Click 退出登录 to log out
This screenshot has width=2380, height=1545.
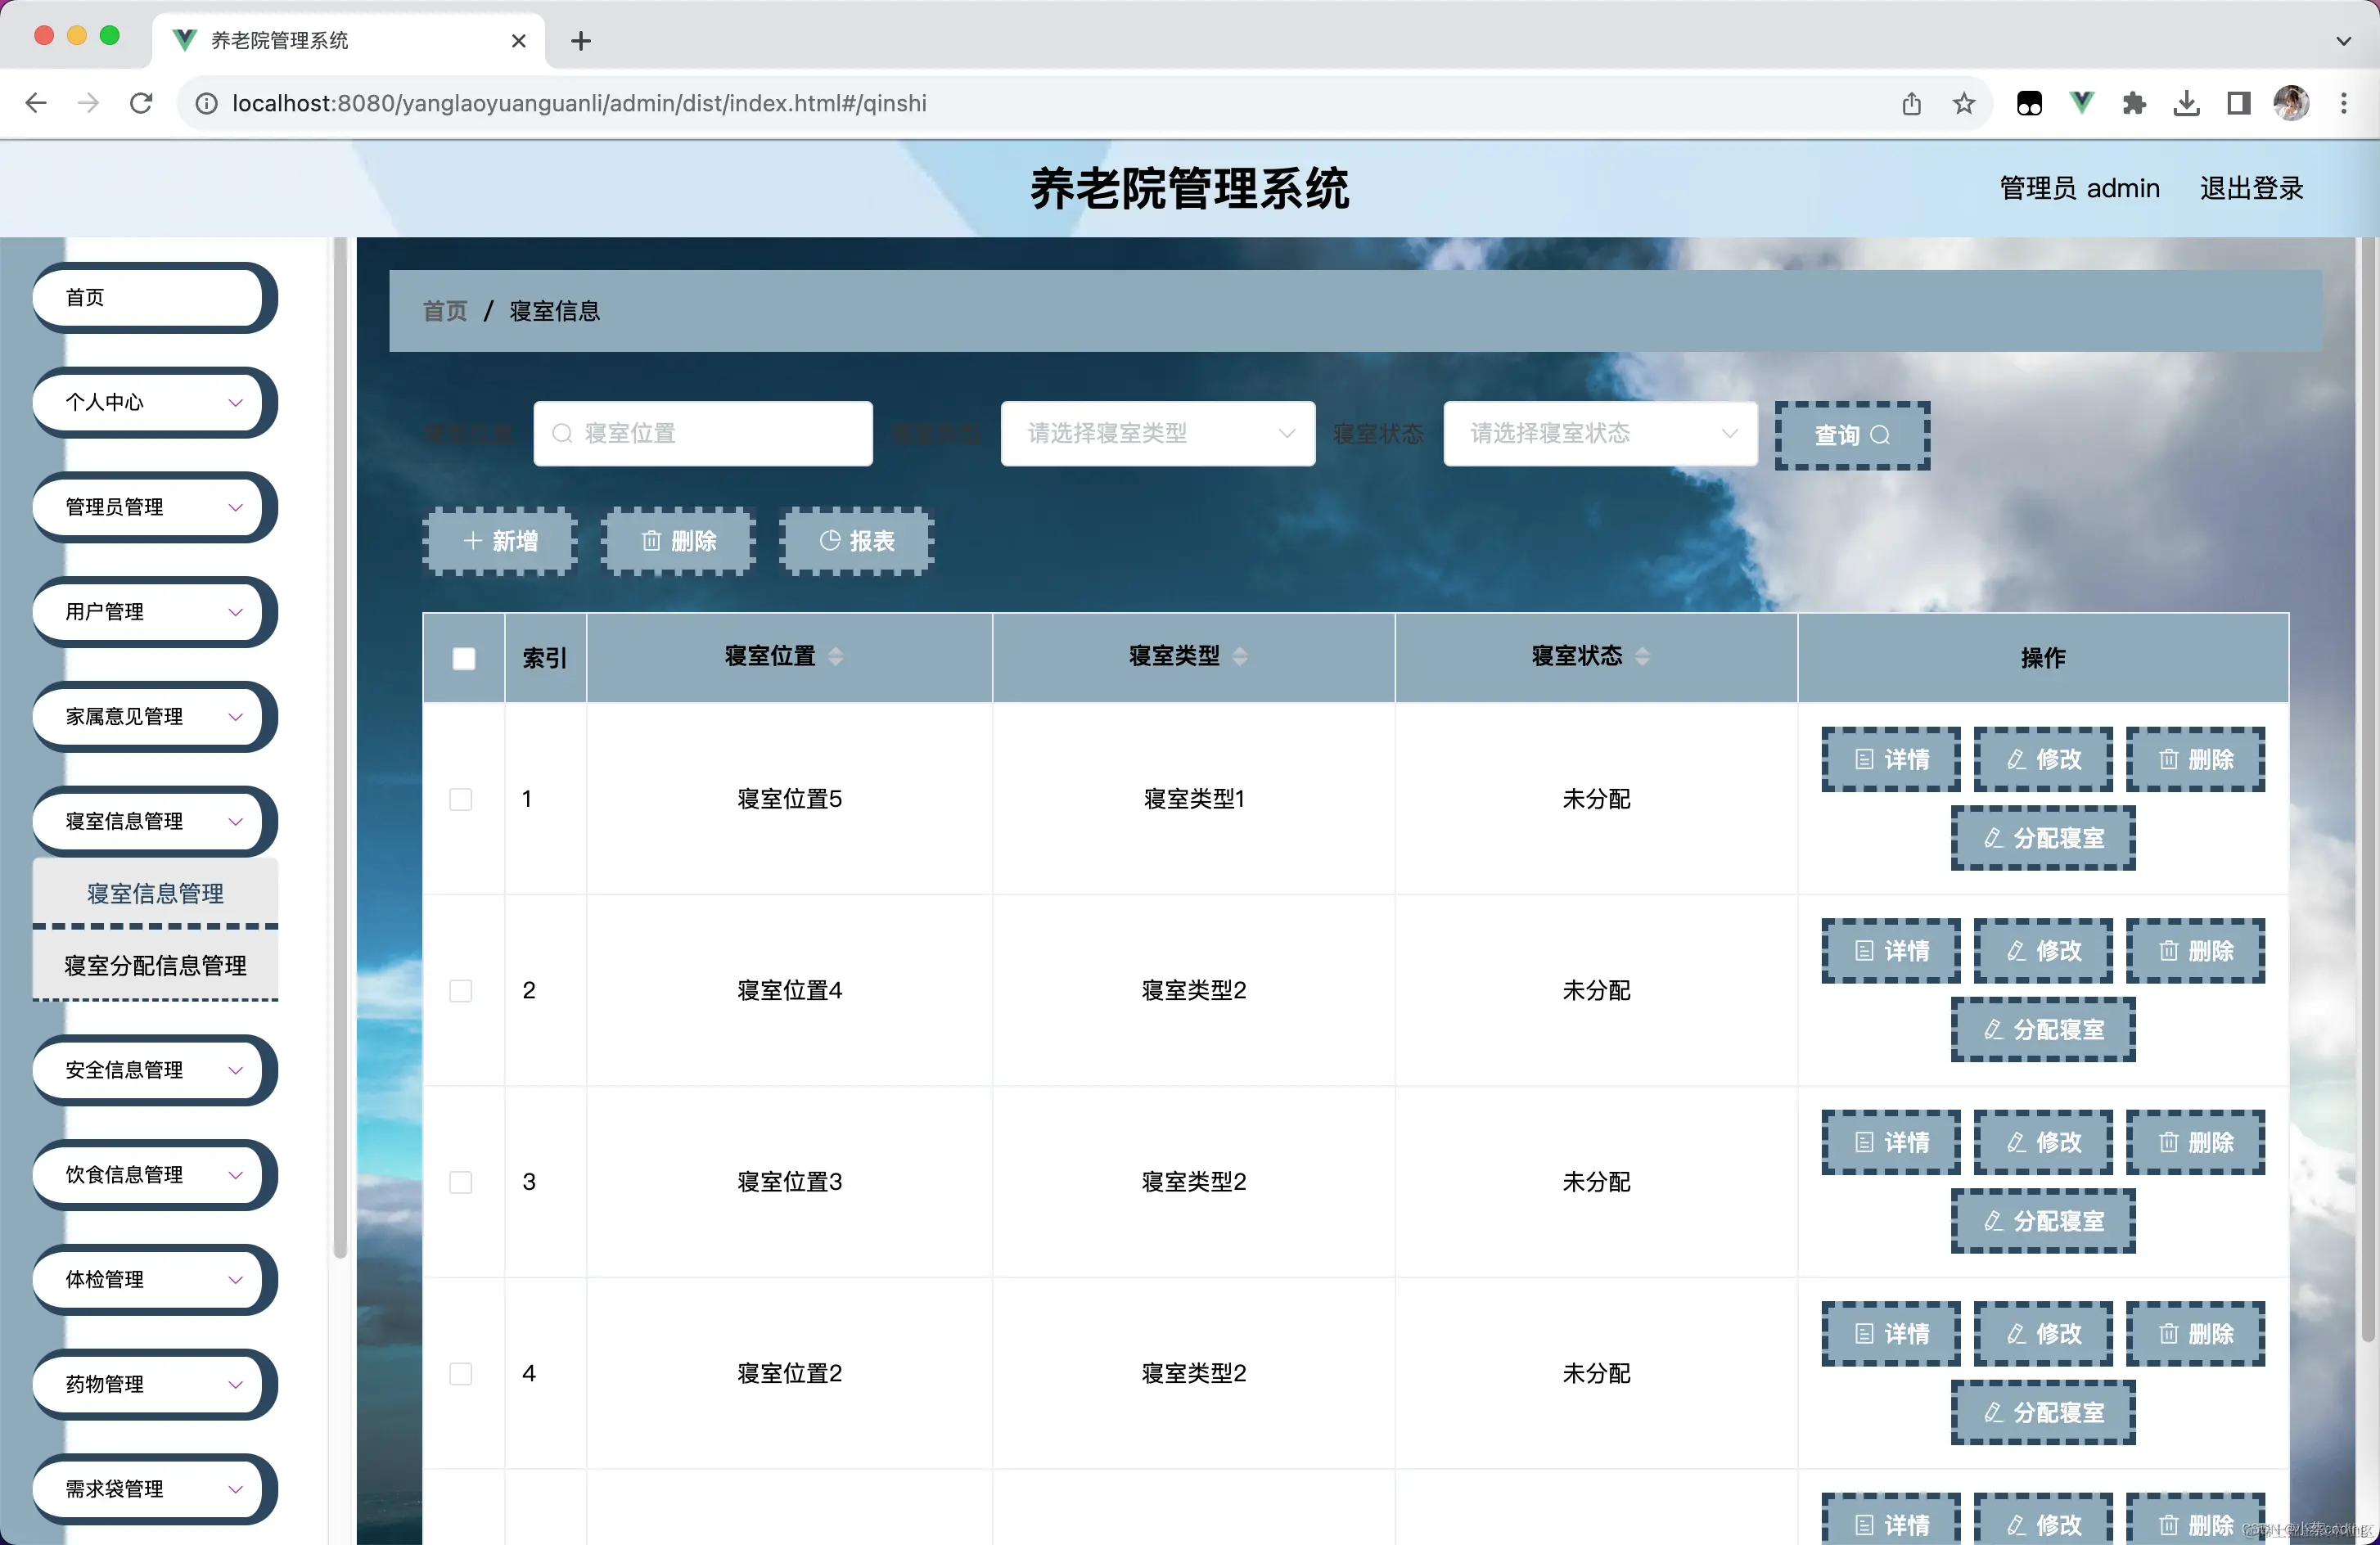[x=2251, y=188]
